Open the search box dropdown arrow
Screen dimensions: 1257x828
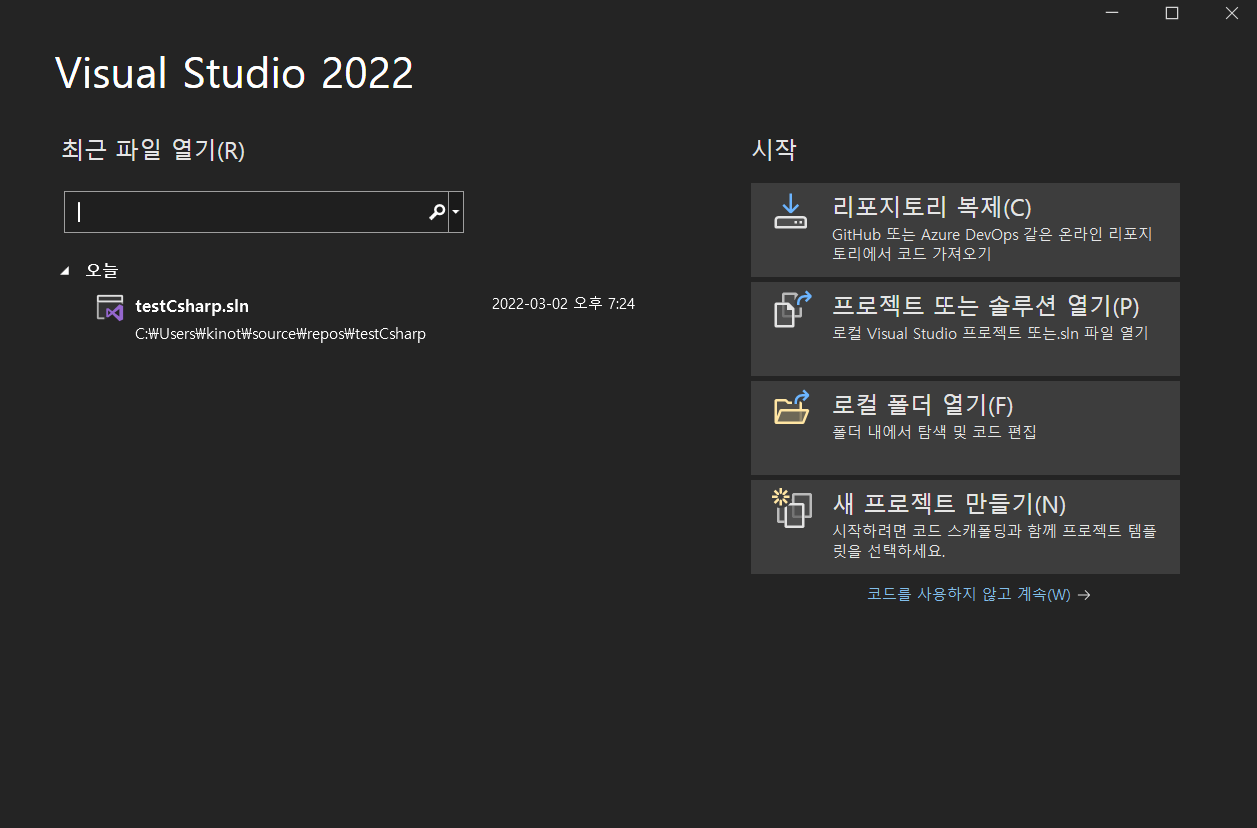point(456,212)
